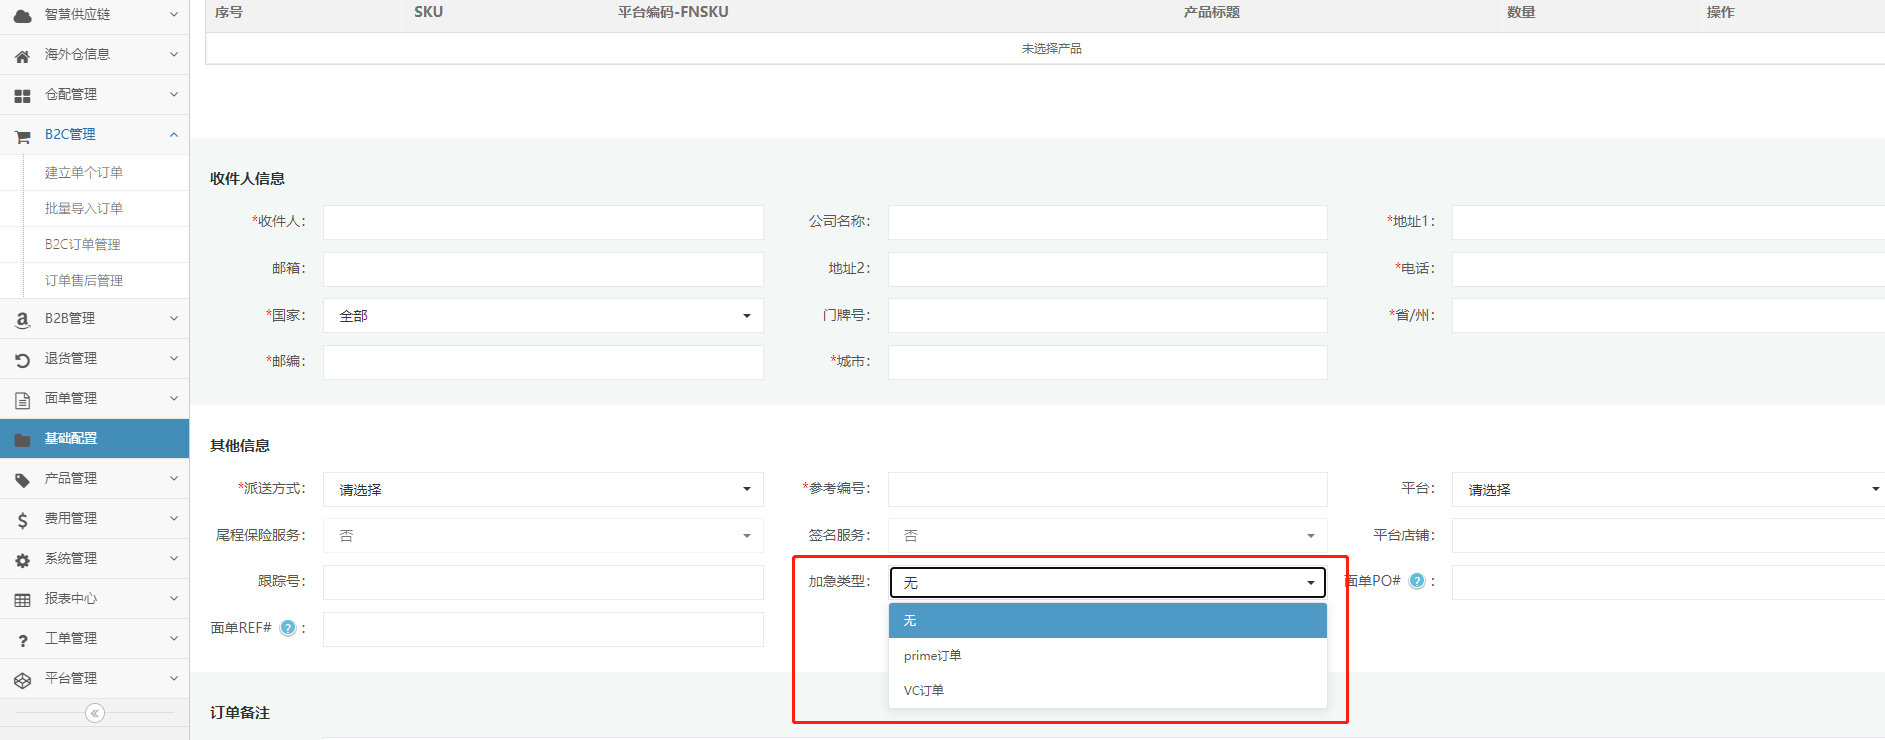Click the 电话 input field
1885x740 pixels.
pyautogui.click(x=1668, y=269)
